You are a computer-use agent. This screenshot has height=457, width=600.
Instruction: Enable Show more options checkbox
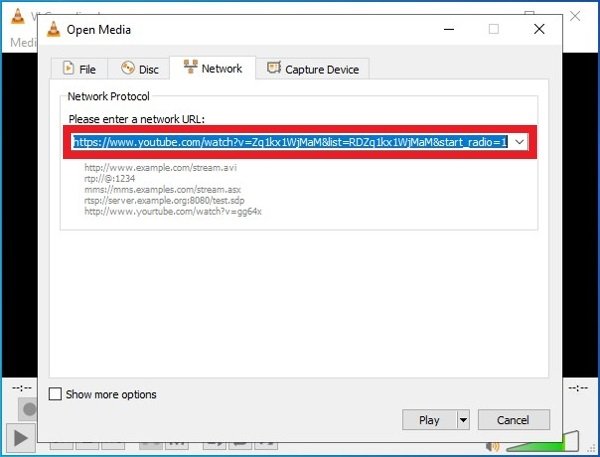pyautogui.click(x=55, y=394)
